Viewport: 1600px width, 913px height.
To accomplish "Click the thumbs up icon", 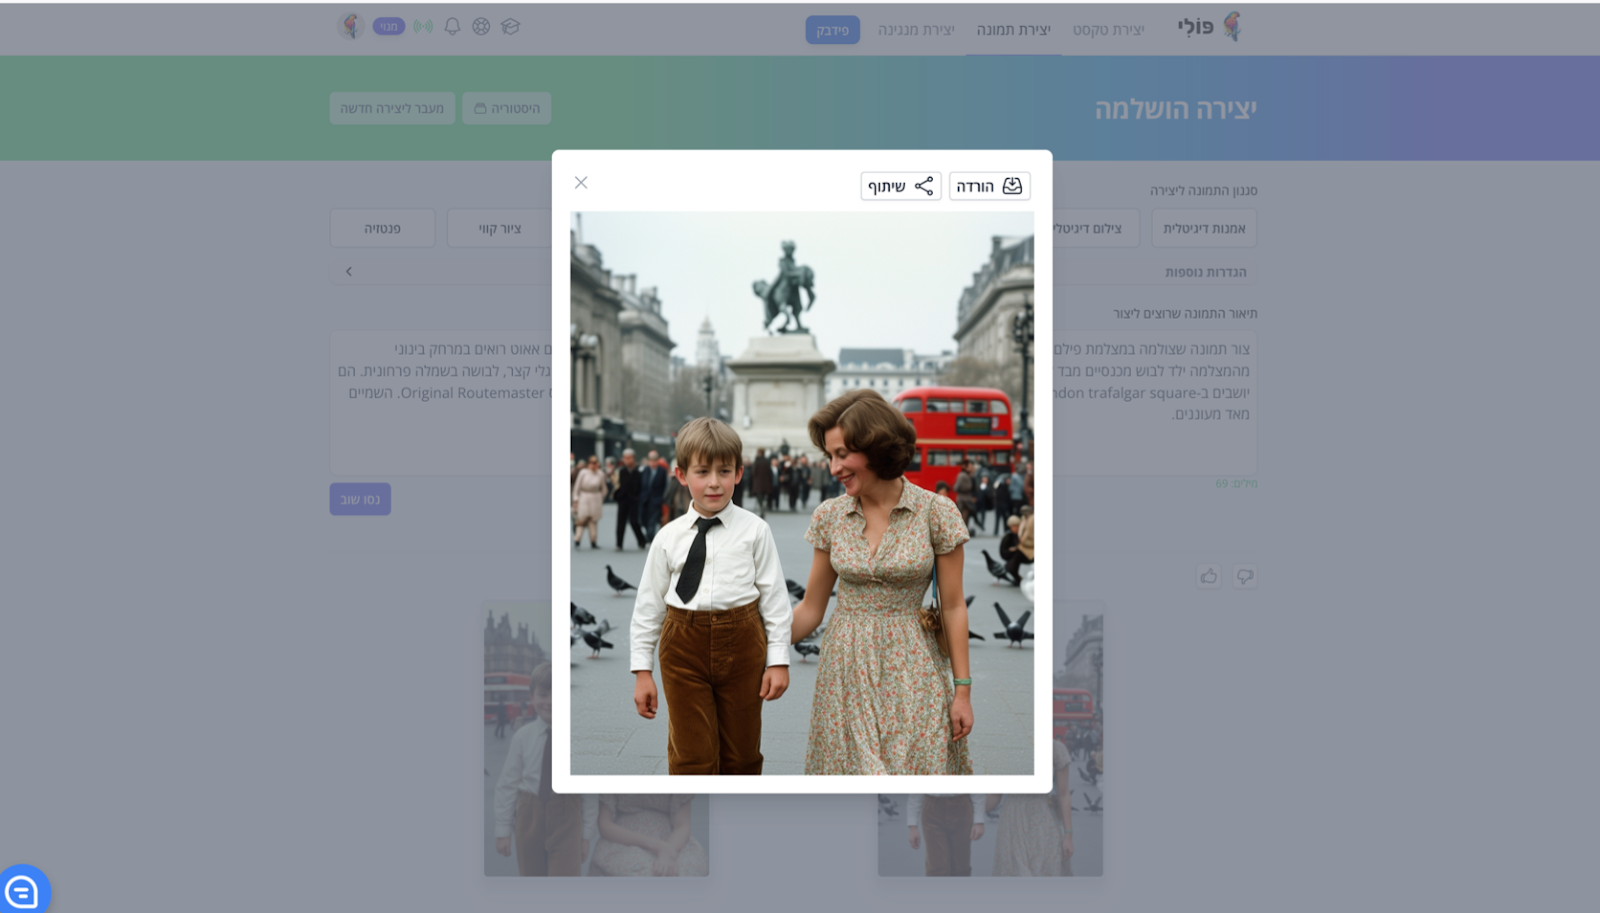I will point(1209,576).
